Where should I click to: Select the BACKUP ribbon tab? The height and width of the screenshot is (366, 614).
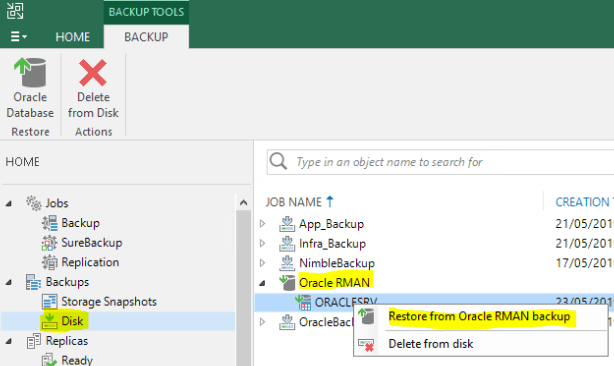[x=146, y=37]
